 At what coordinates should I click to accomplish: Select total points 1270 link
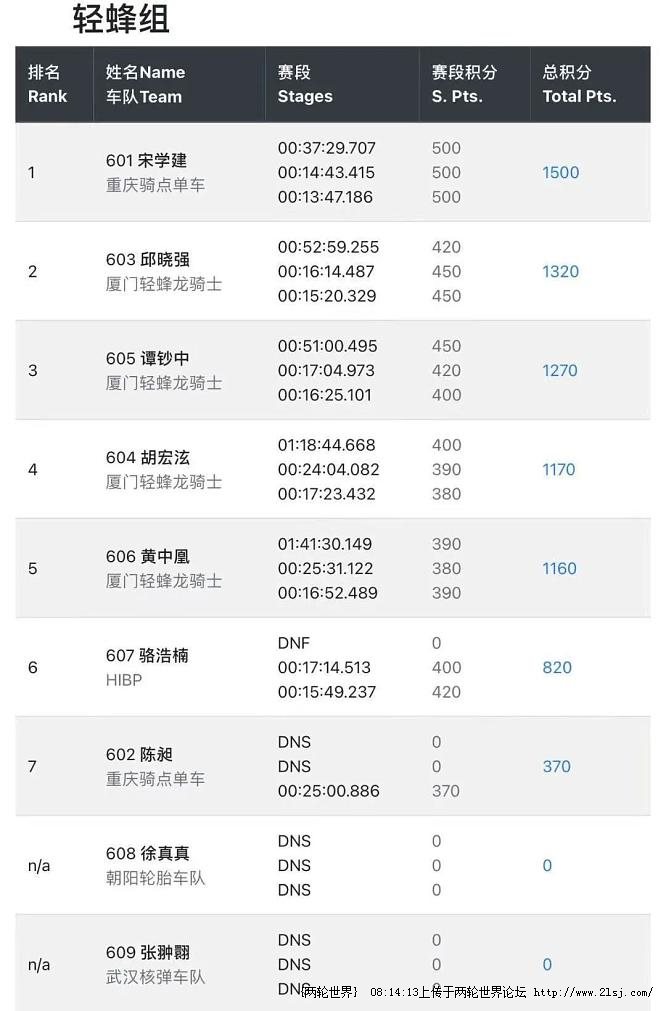(560, 371)
